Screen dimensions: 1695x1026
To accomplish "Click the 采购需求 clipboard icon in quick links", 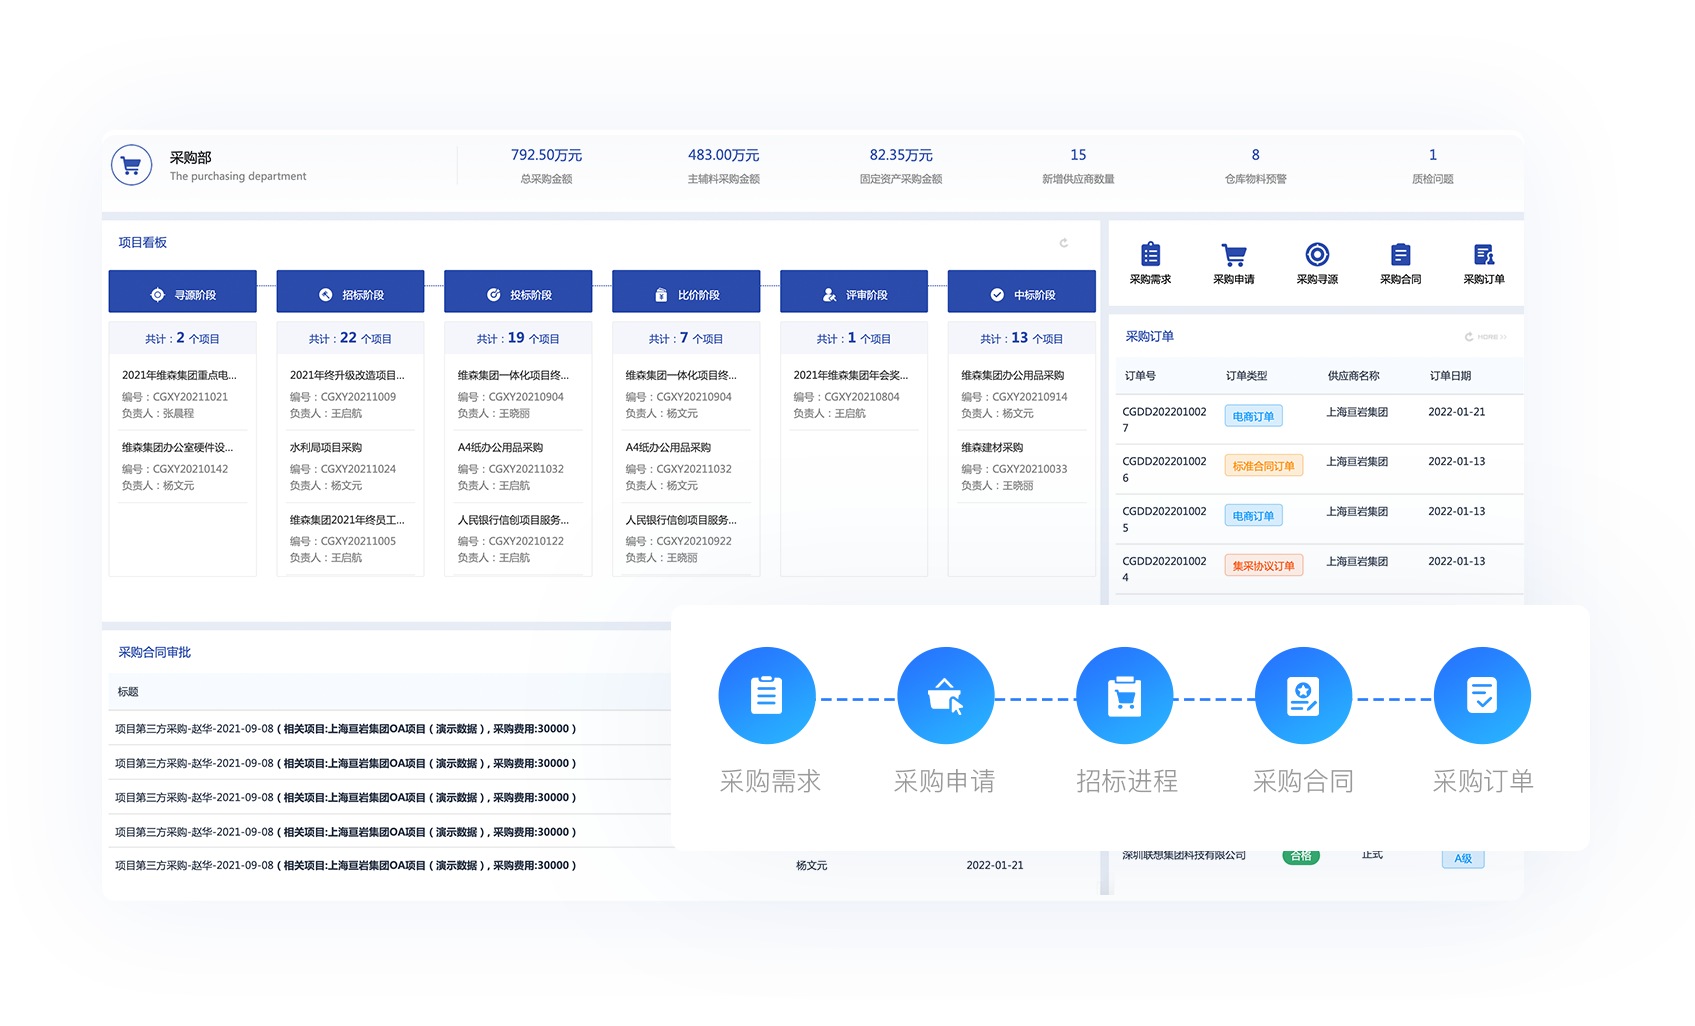I will click(x=1150, y=255).
